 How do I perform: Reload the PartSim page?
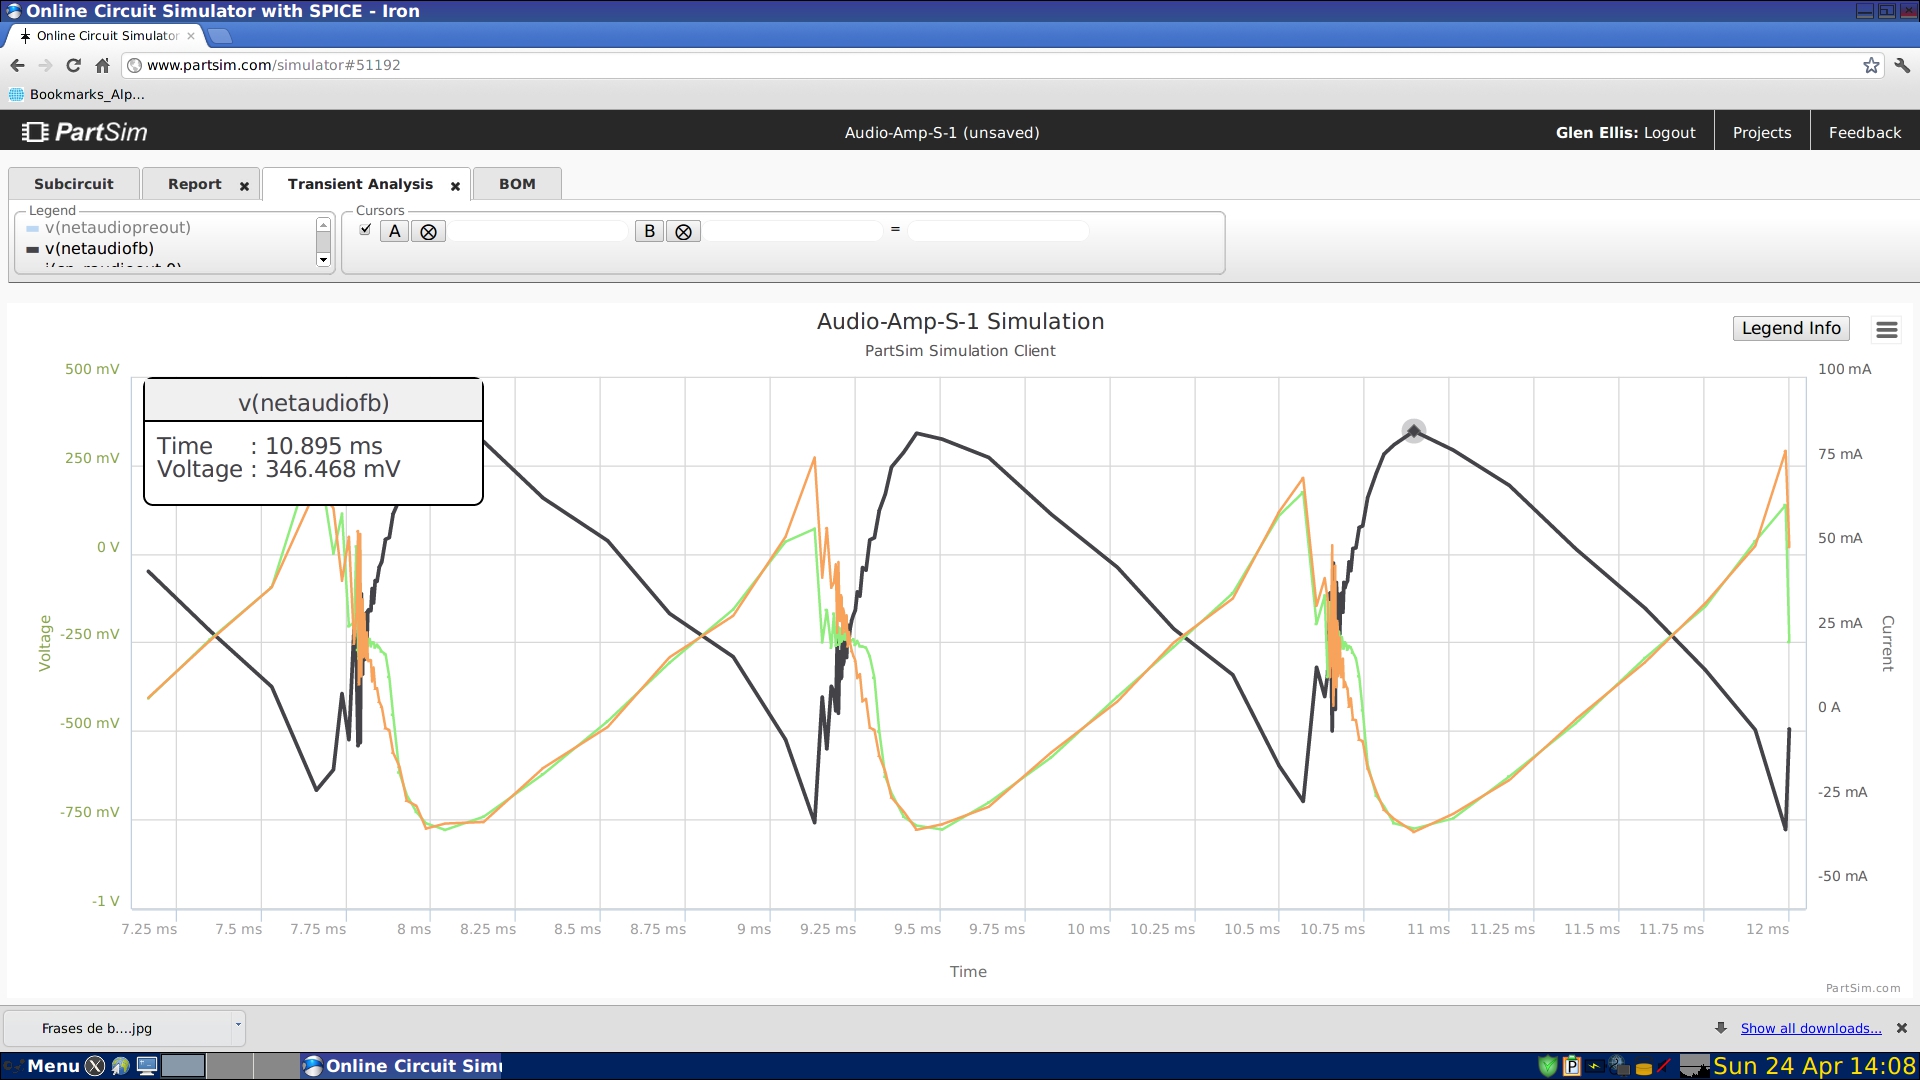click(73, 65)
